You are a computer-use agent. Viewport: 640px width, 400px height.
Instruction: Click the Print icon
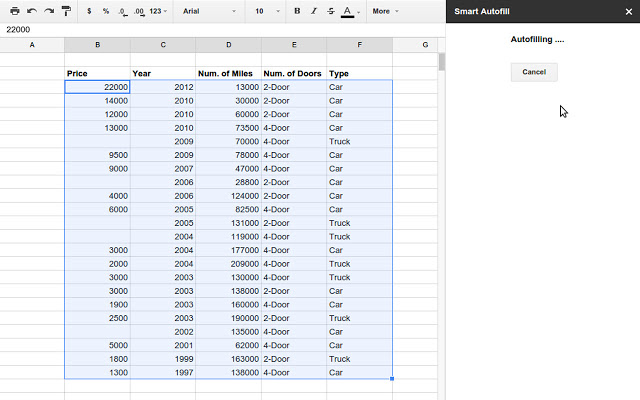[x=15, y=11]
